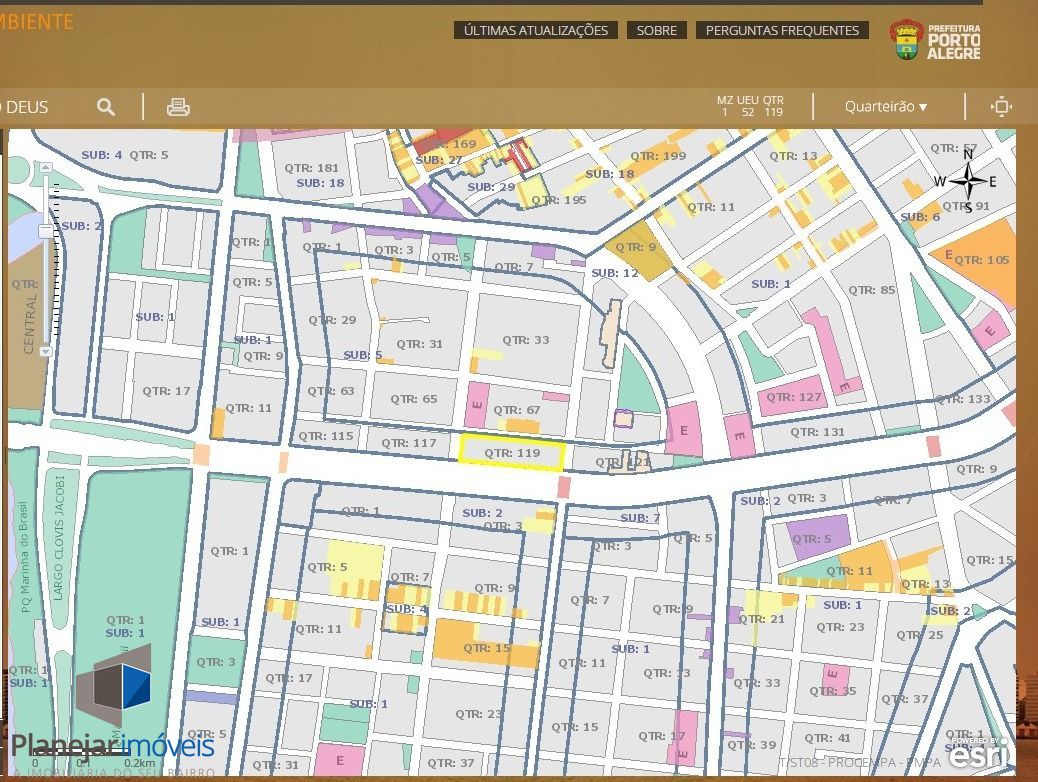The height and width of the screenshot is (782, 1038).
Task: Click the Perguntas Frequentes link
Action: click(782, 30)
